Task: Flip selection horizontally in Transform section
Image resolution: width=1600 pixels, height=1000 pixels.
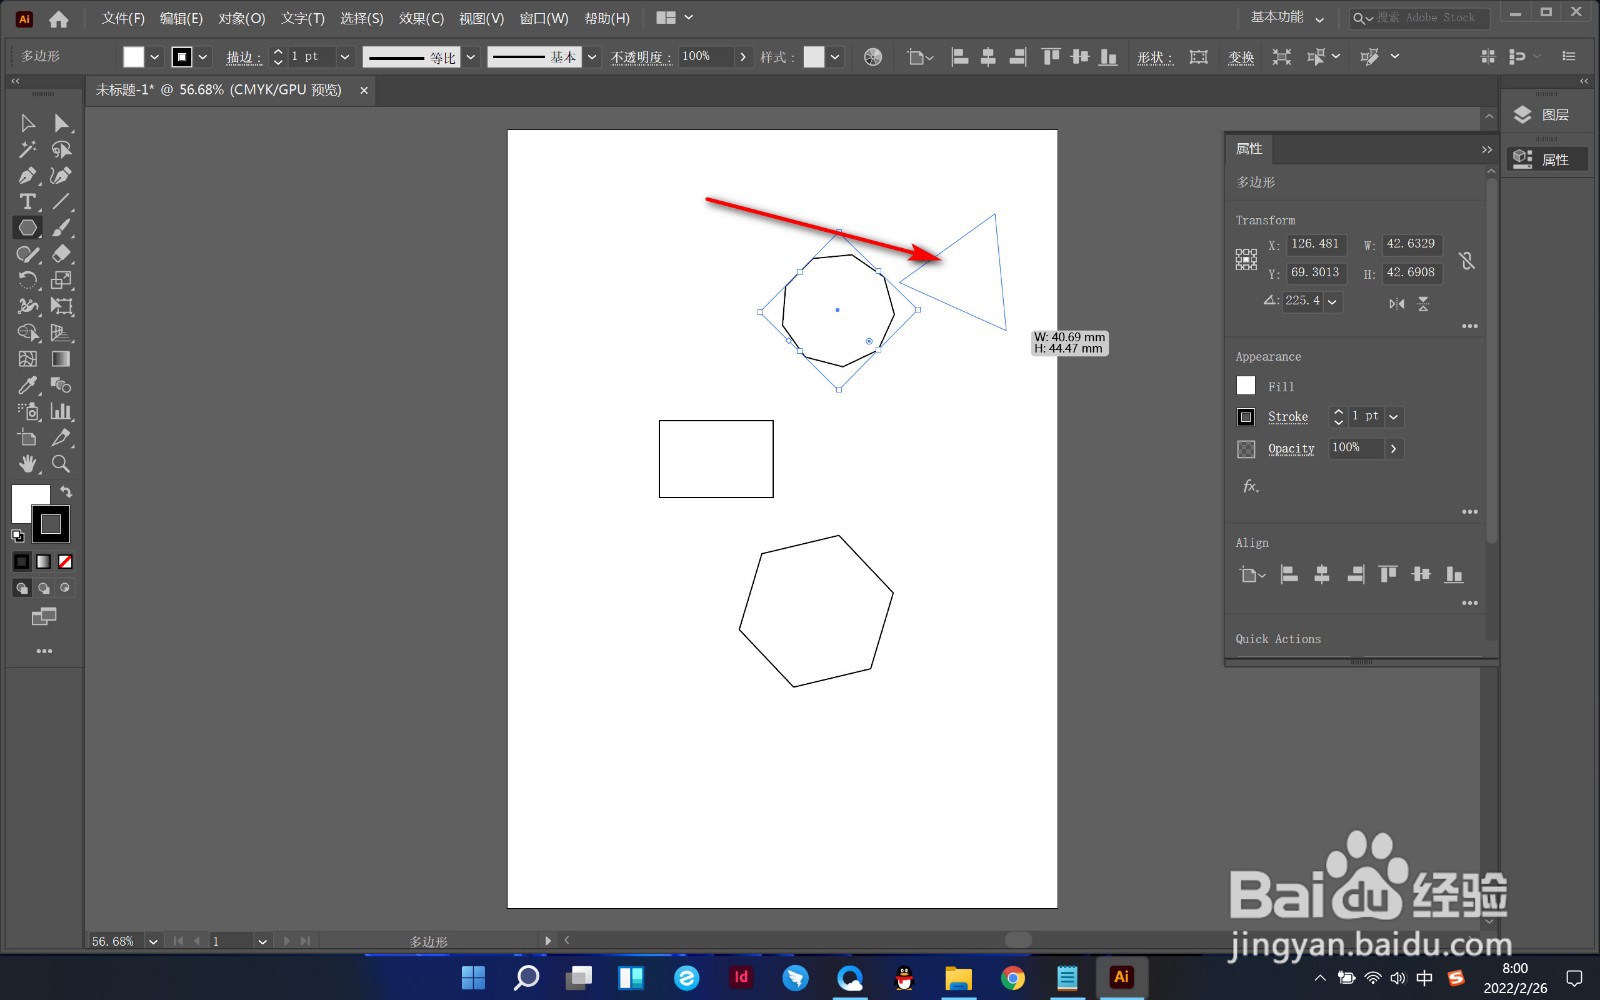Action: tap(1397, 304)
